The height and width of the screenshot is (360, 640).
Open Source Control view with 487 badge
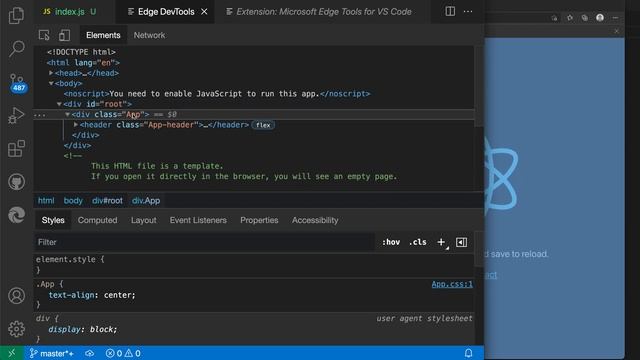coord(17,82)
